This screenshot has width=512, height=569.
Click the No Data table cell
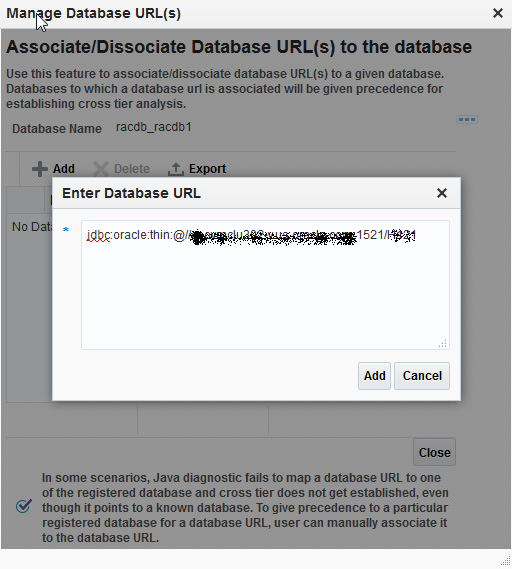click(32, 227)
